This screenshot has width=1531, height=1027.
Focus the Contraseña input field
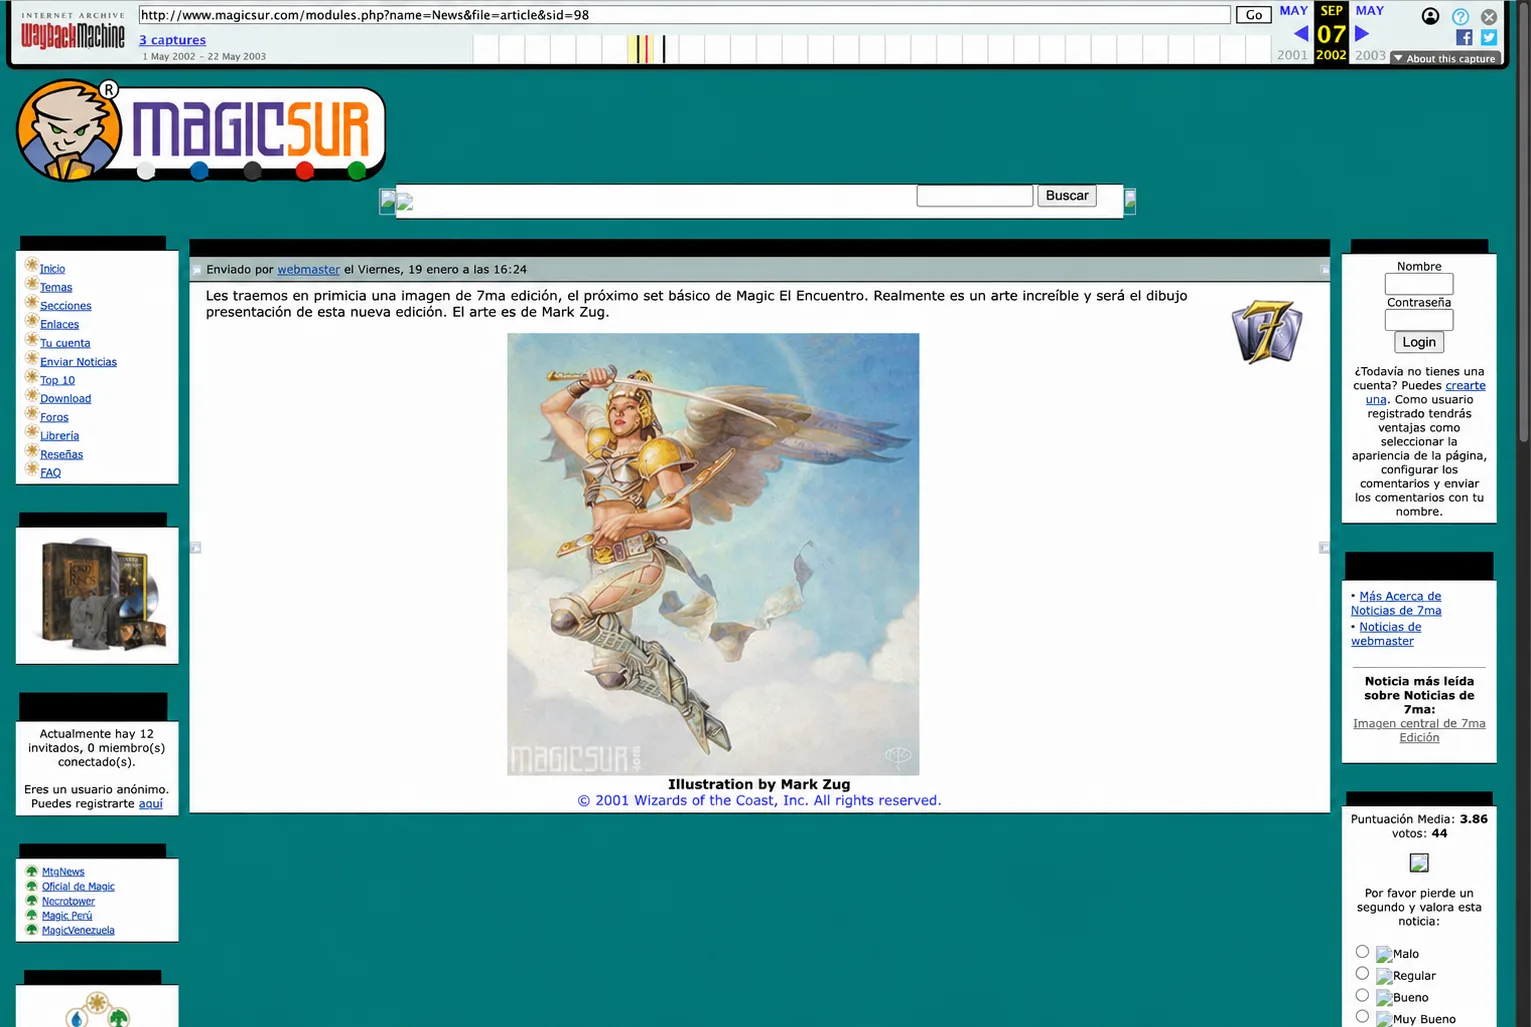[1419, 320]
